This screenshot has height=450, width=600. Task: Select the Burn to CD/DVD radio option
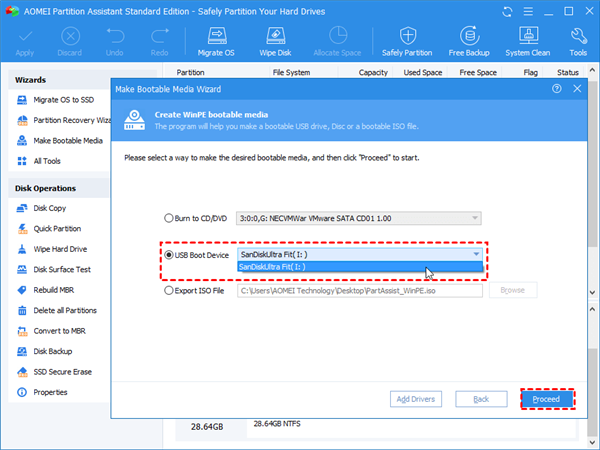click(169, 218)
